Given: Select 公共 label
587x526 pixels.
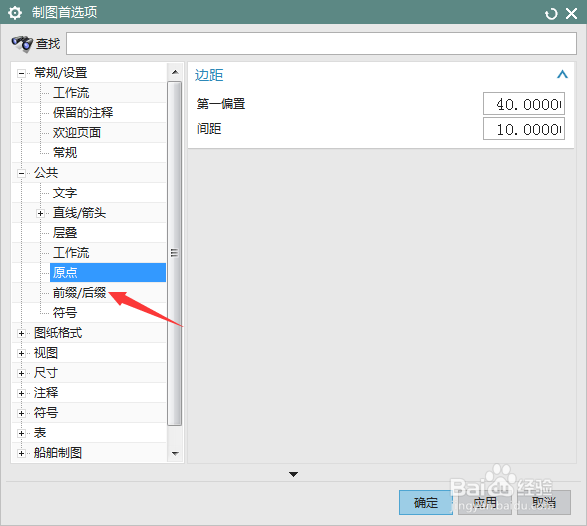Looking at the screenshot, I should (46, 173).
